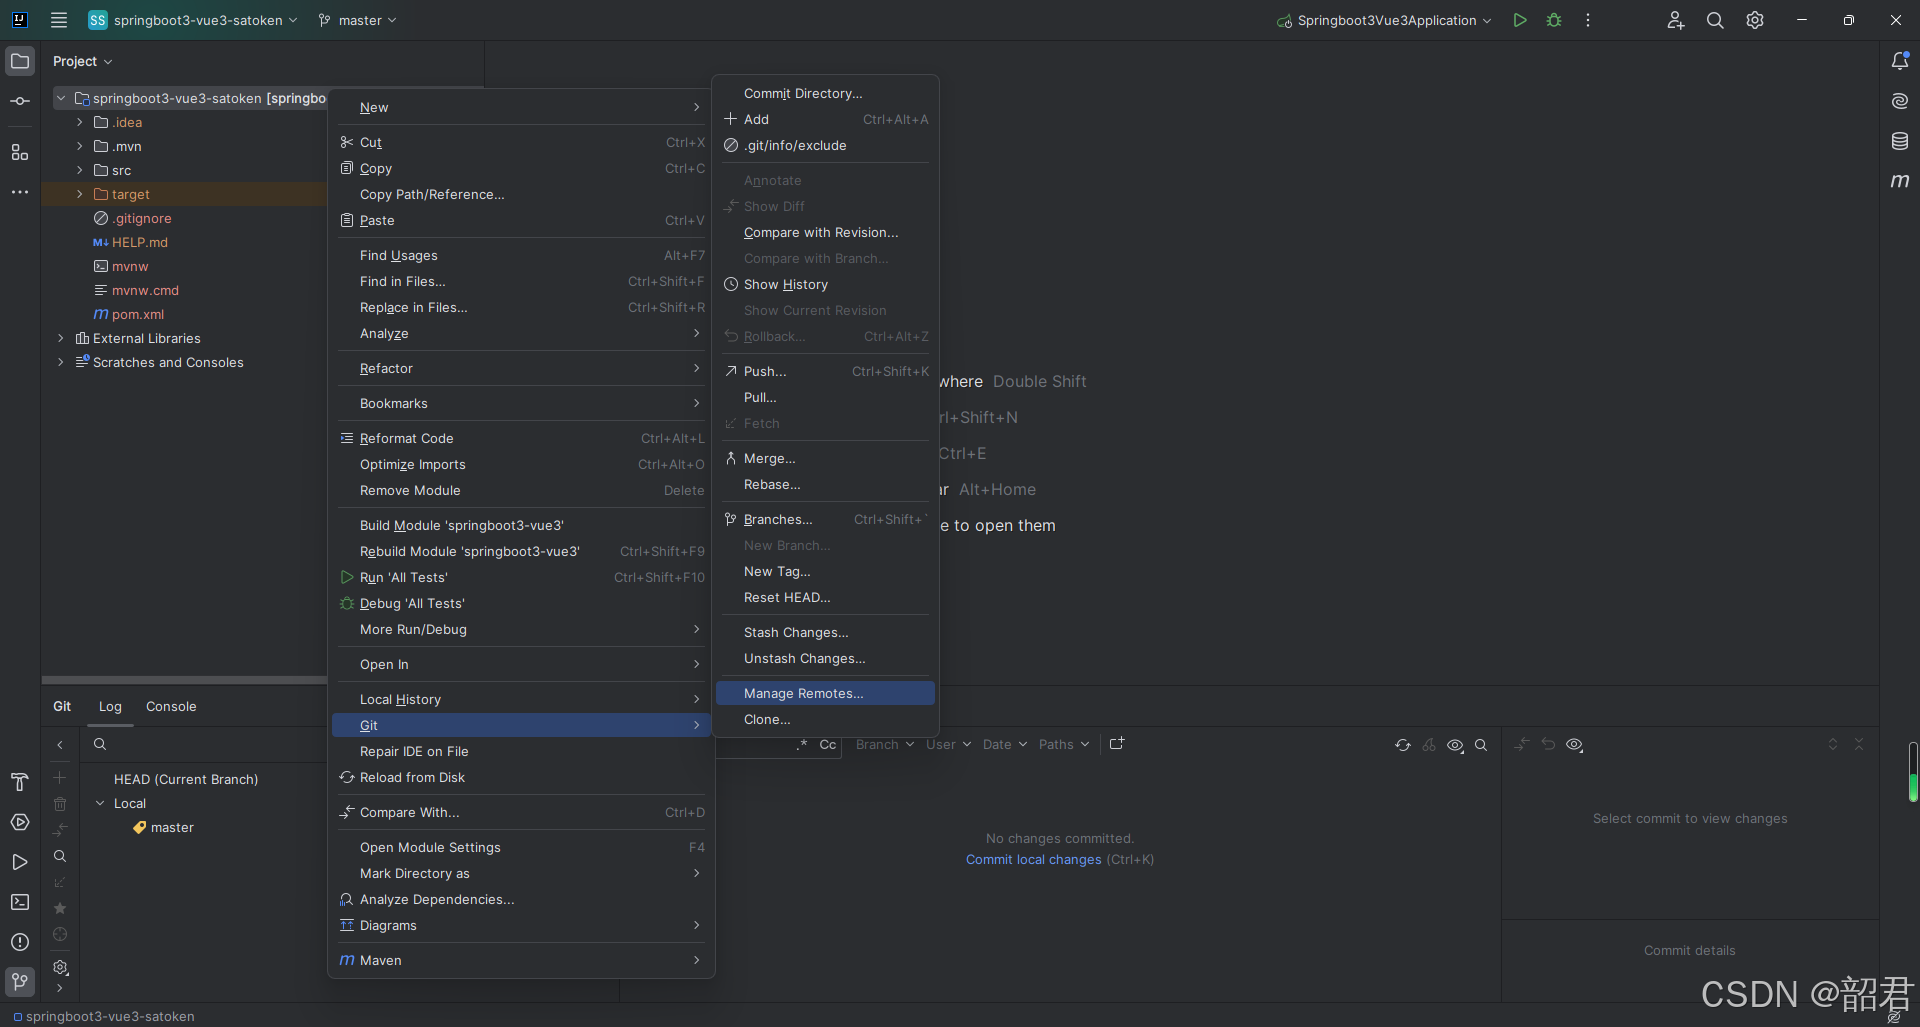
Task: Select Manage Remotes... menu item
Action: pyautogui.click(x=825, y=693)
